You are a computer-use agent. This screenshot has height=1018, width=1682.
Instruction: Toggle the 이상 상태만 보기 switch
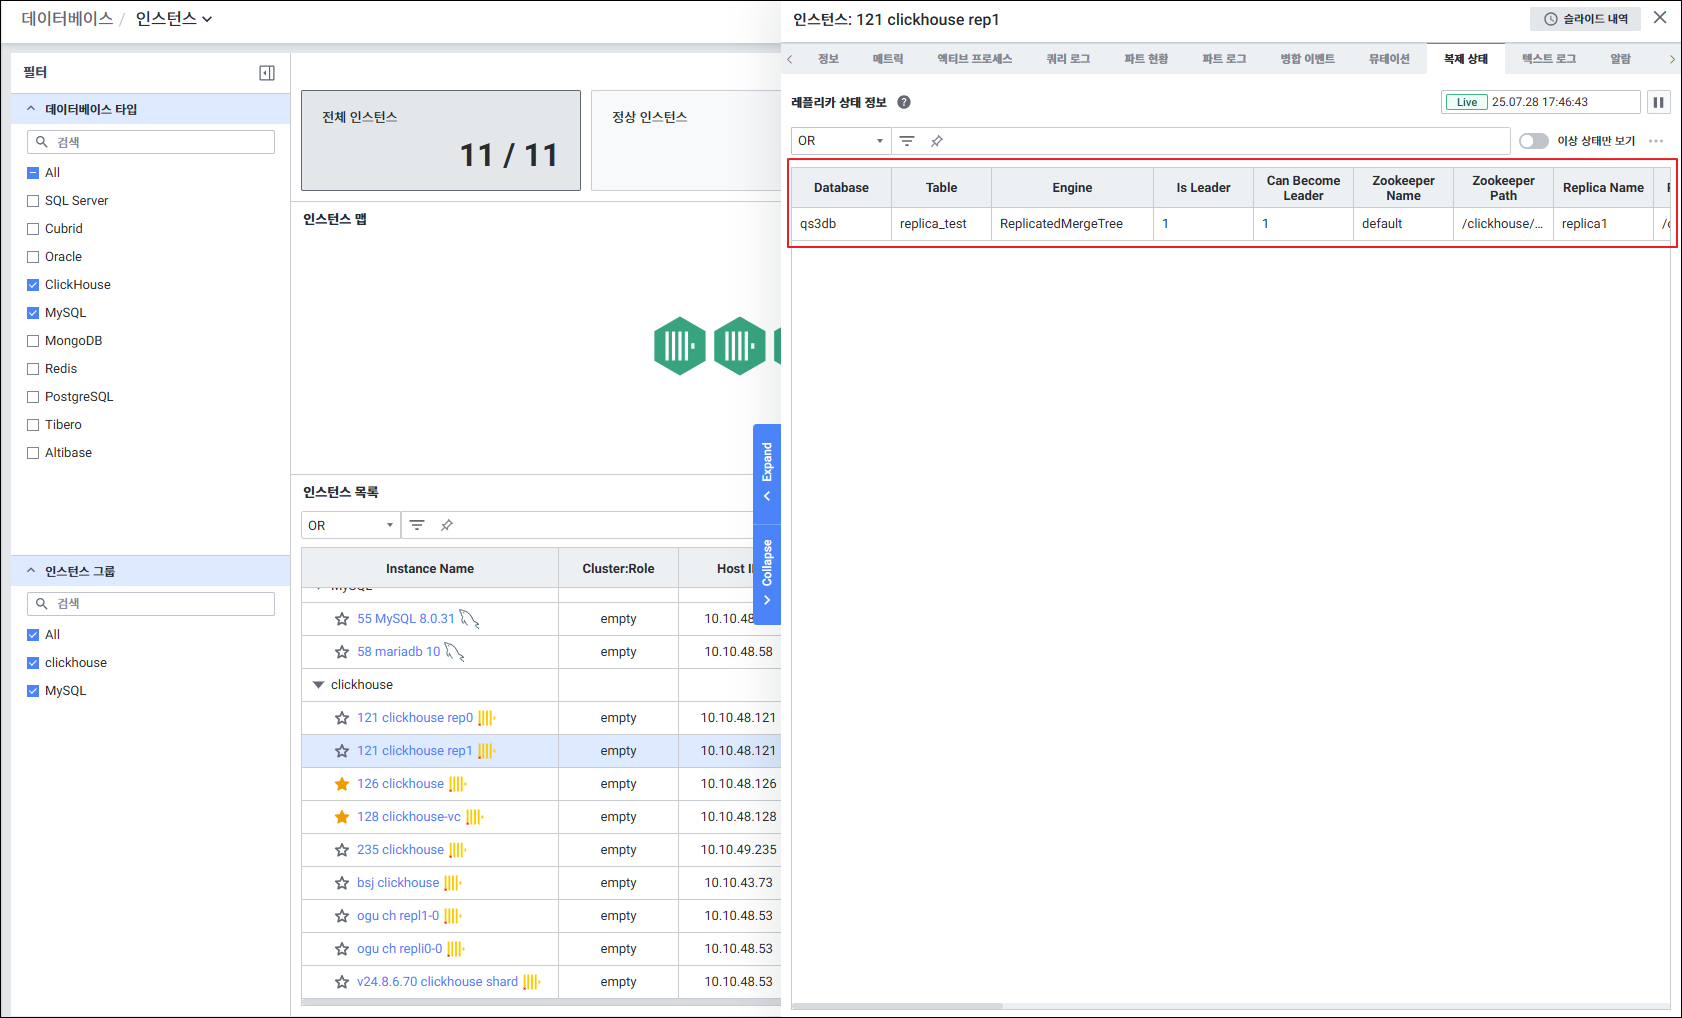(1533, 141)
